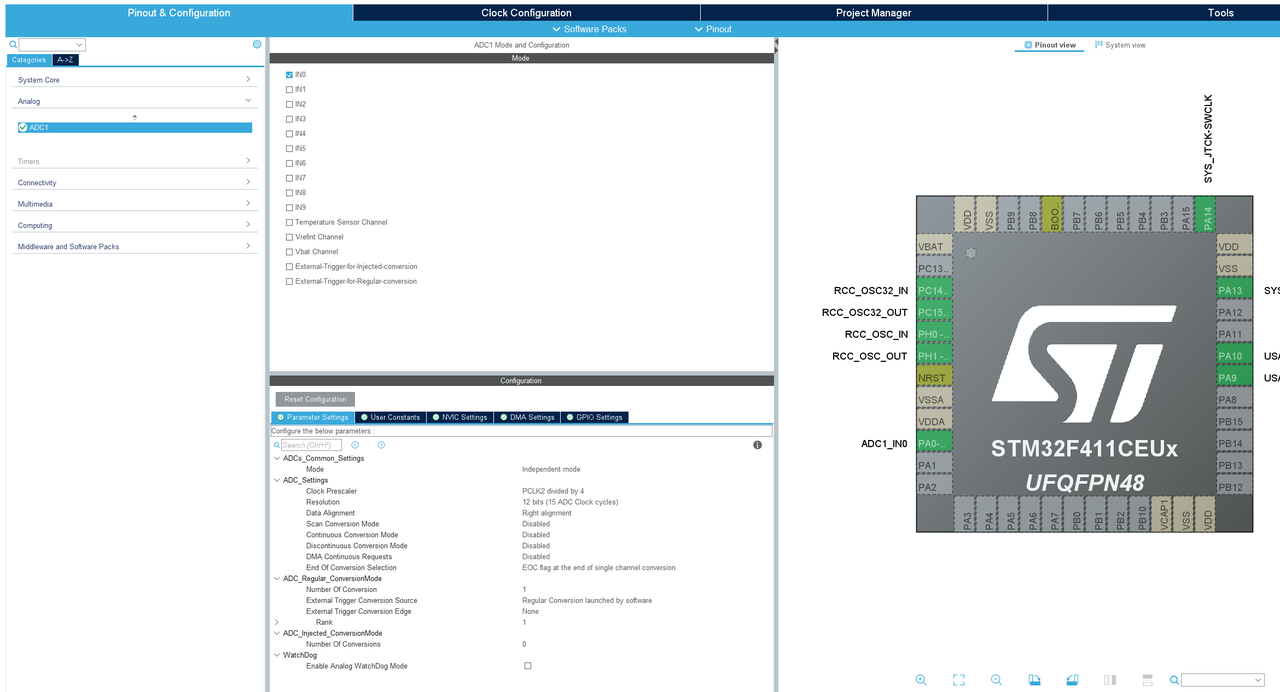Fit chip to view with best-fit icon
Screen dimensions: 1280x692
pyautogui.click(x=959, y=680)
